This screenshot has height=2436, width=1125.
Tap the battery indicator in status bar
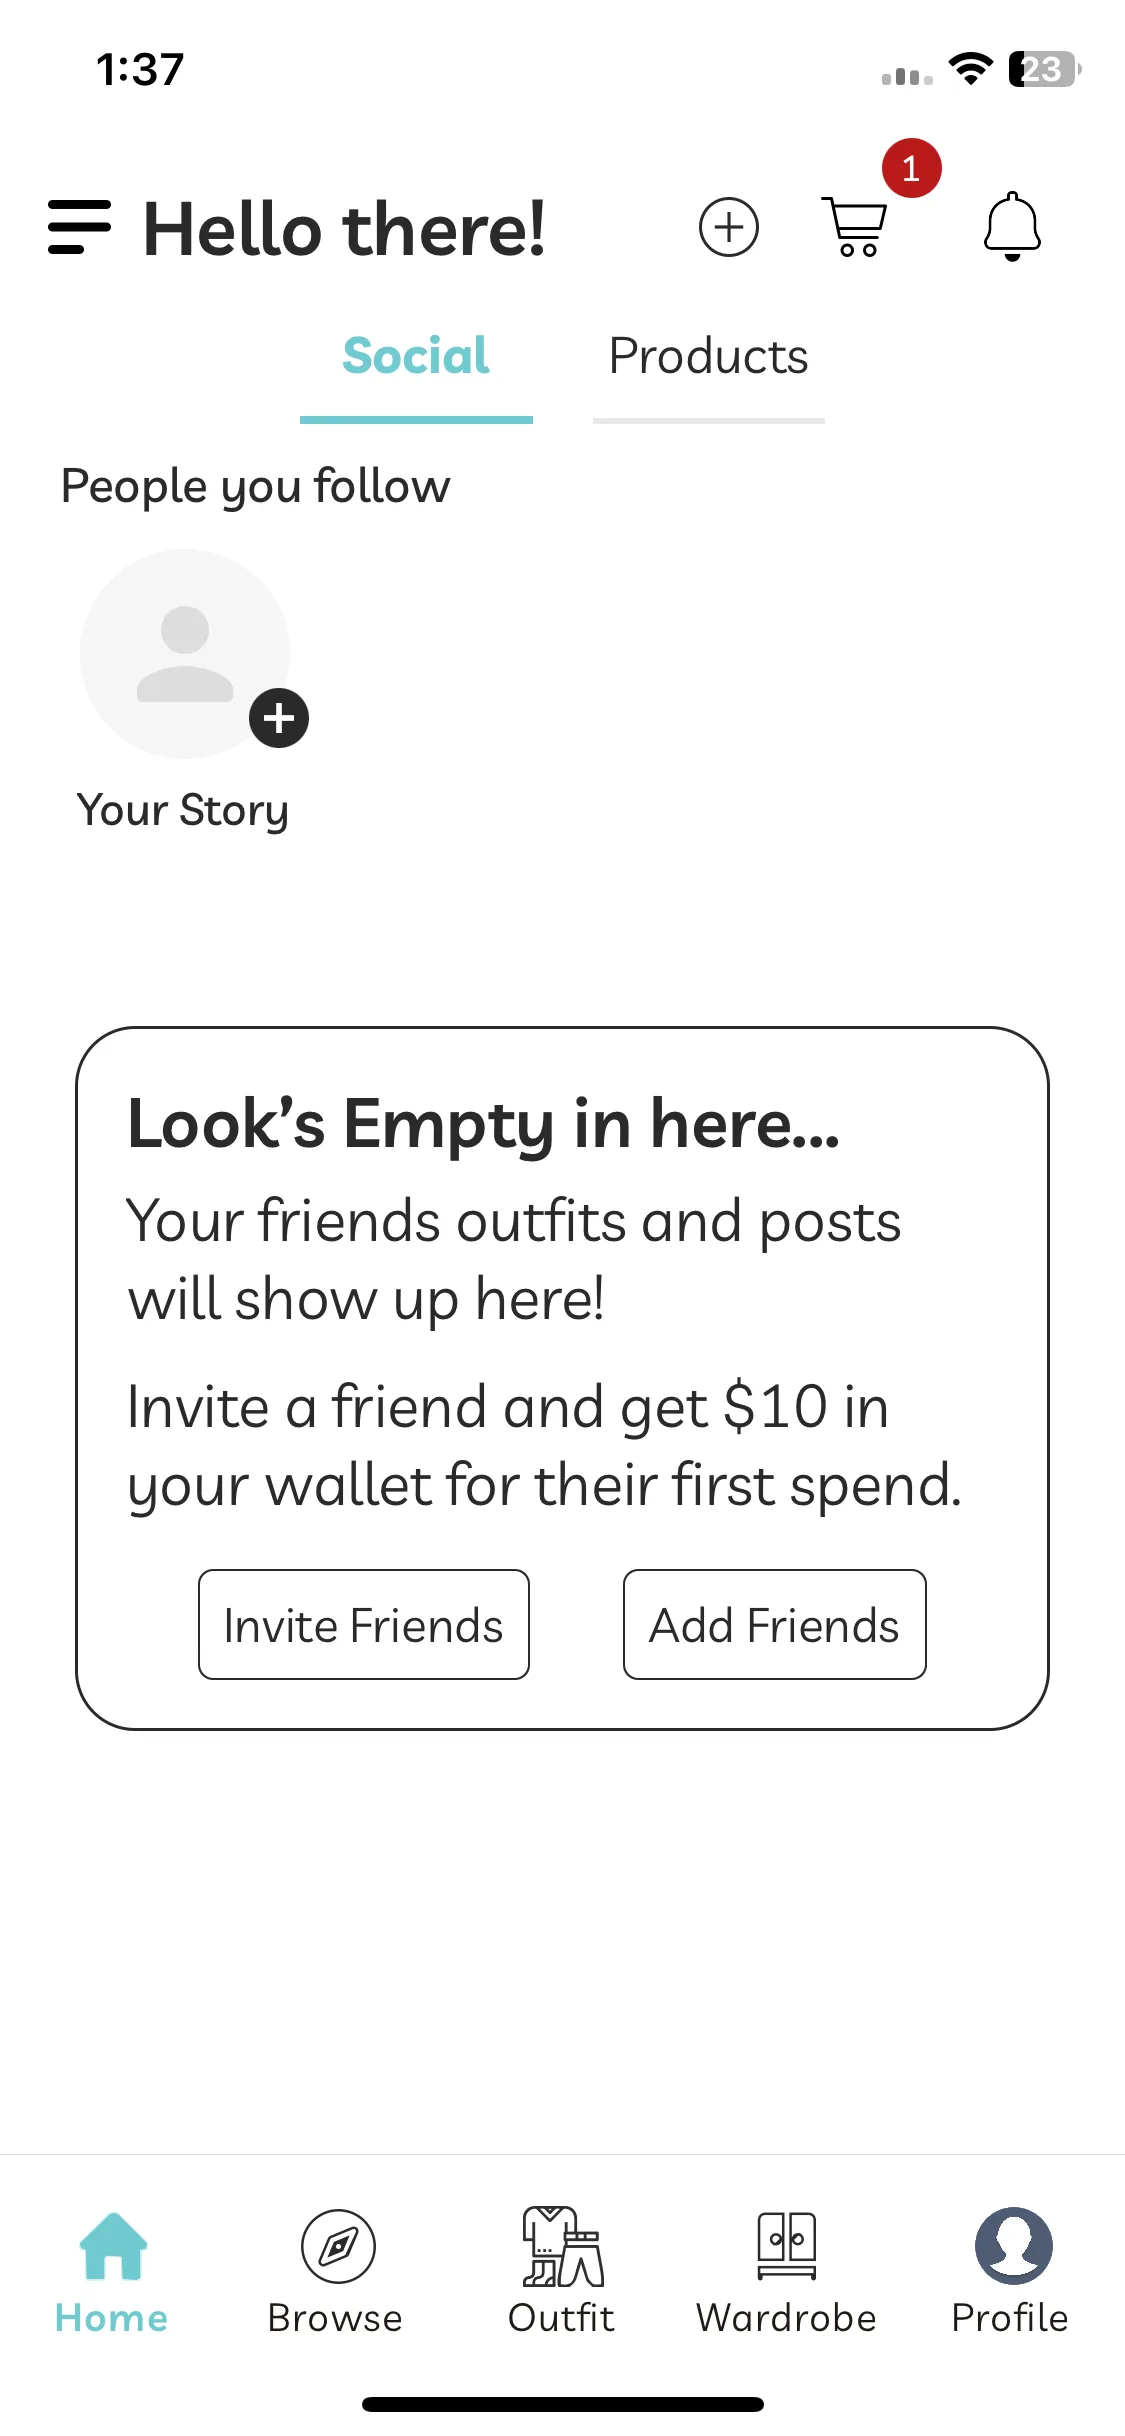[1044, 69]
